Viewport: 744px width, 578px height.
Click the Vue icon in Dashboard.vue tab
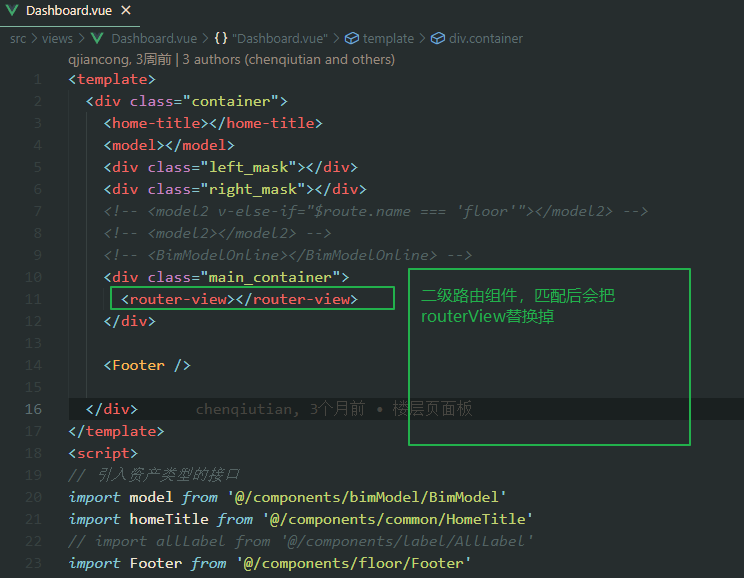click(12, 10)
